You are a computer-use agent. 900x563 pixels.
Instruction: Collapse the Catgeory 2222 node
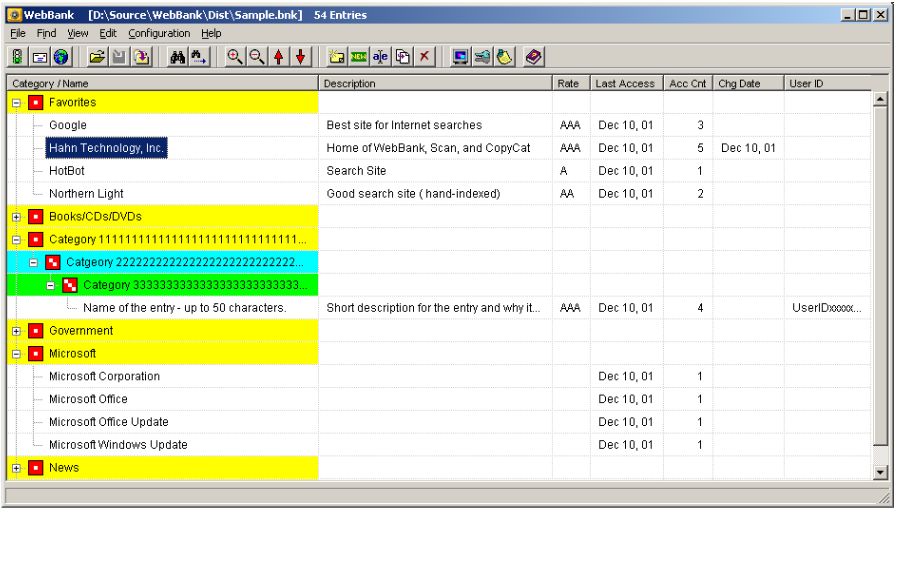pos(34,263)
